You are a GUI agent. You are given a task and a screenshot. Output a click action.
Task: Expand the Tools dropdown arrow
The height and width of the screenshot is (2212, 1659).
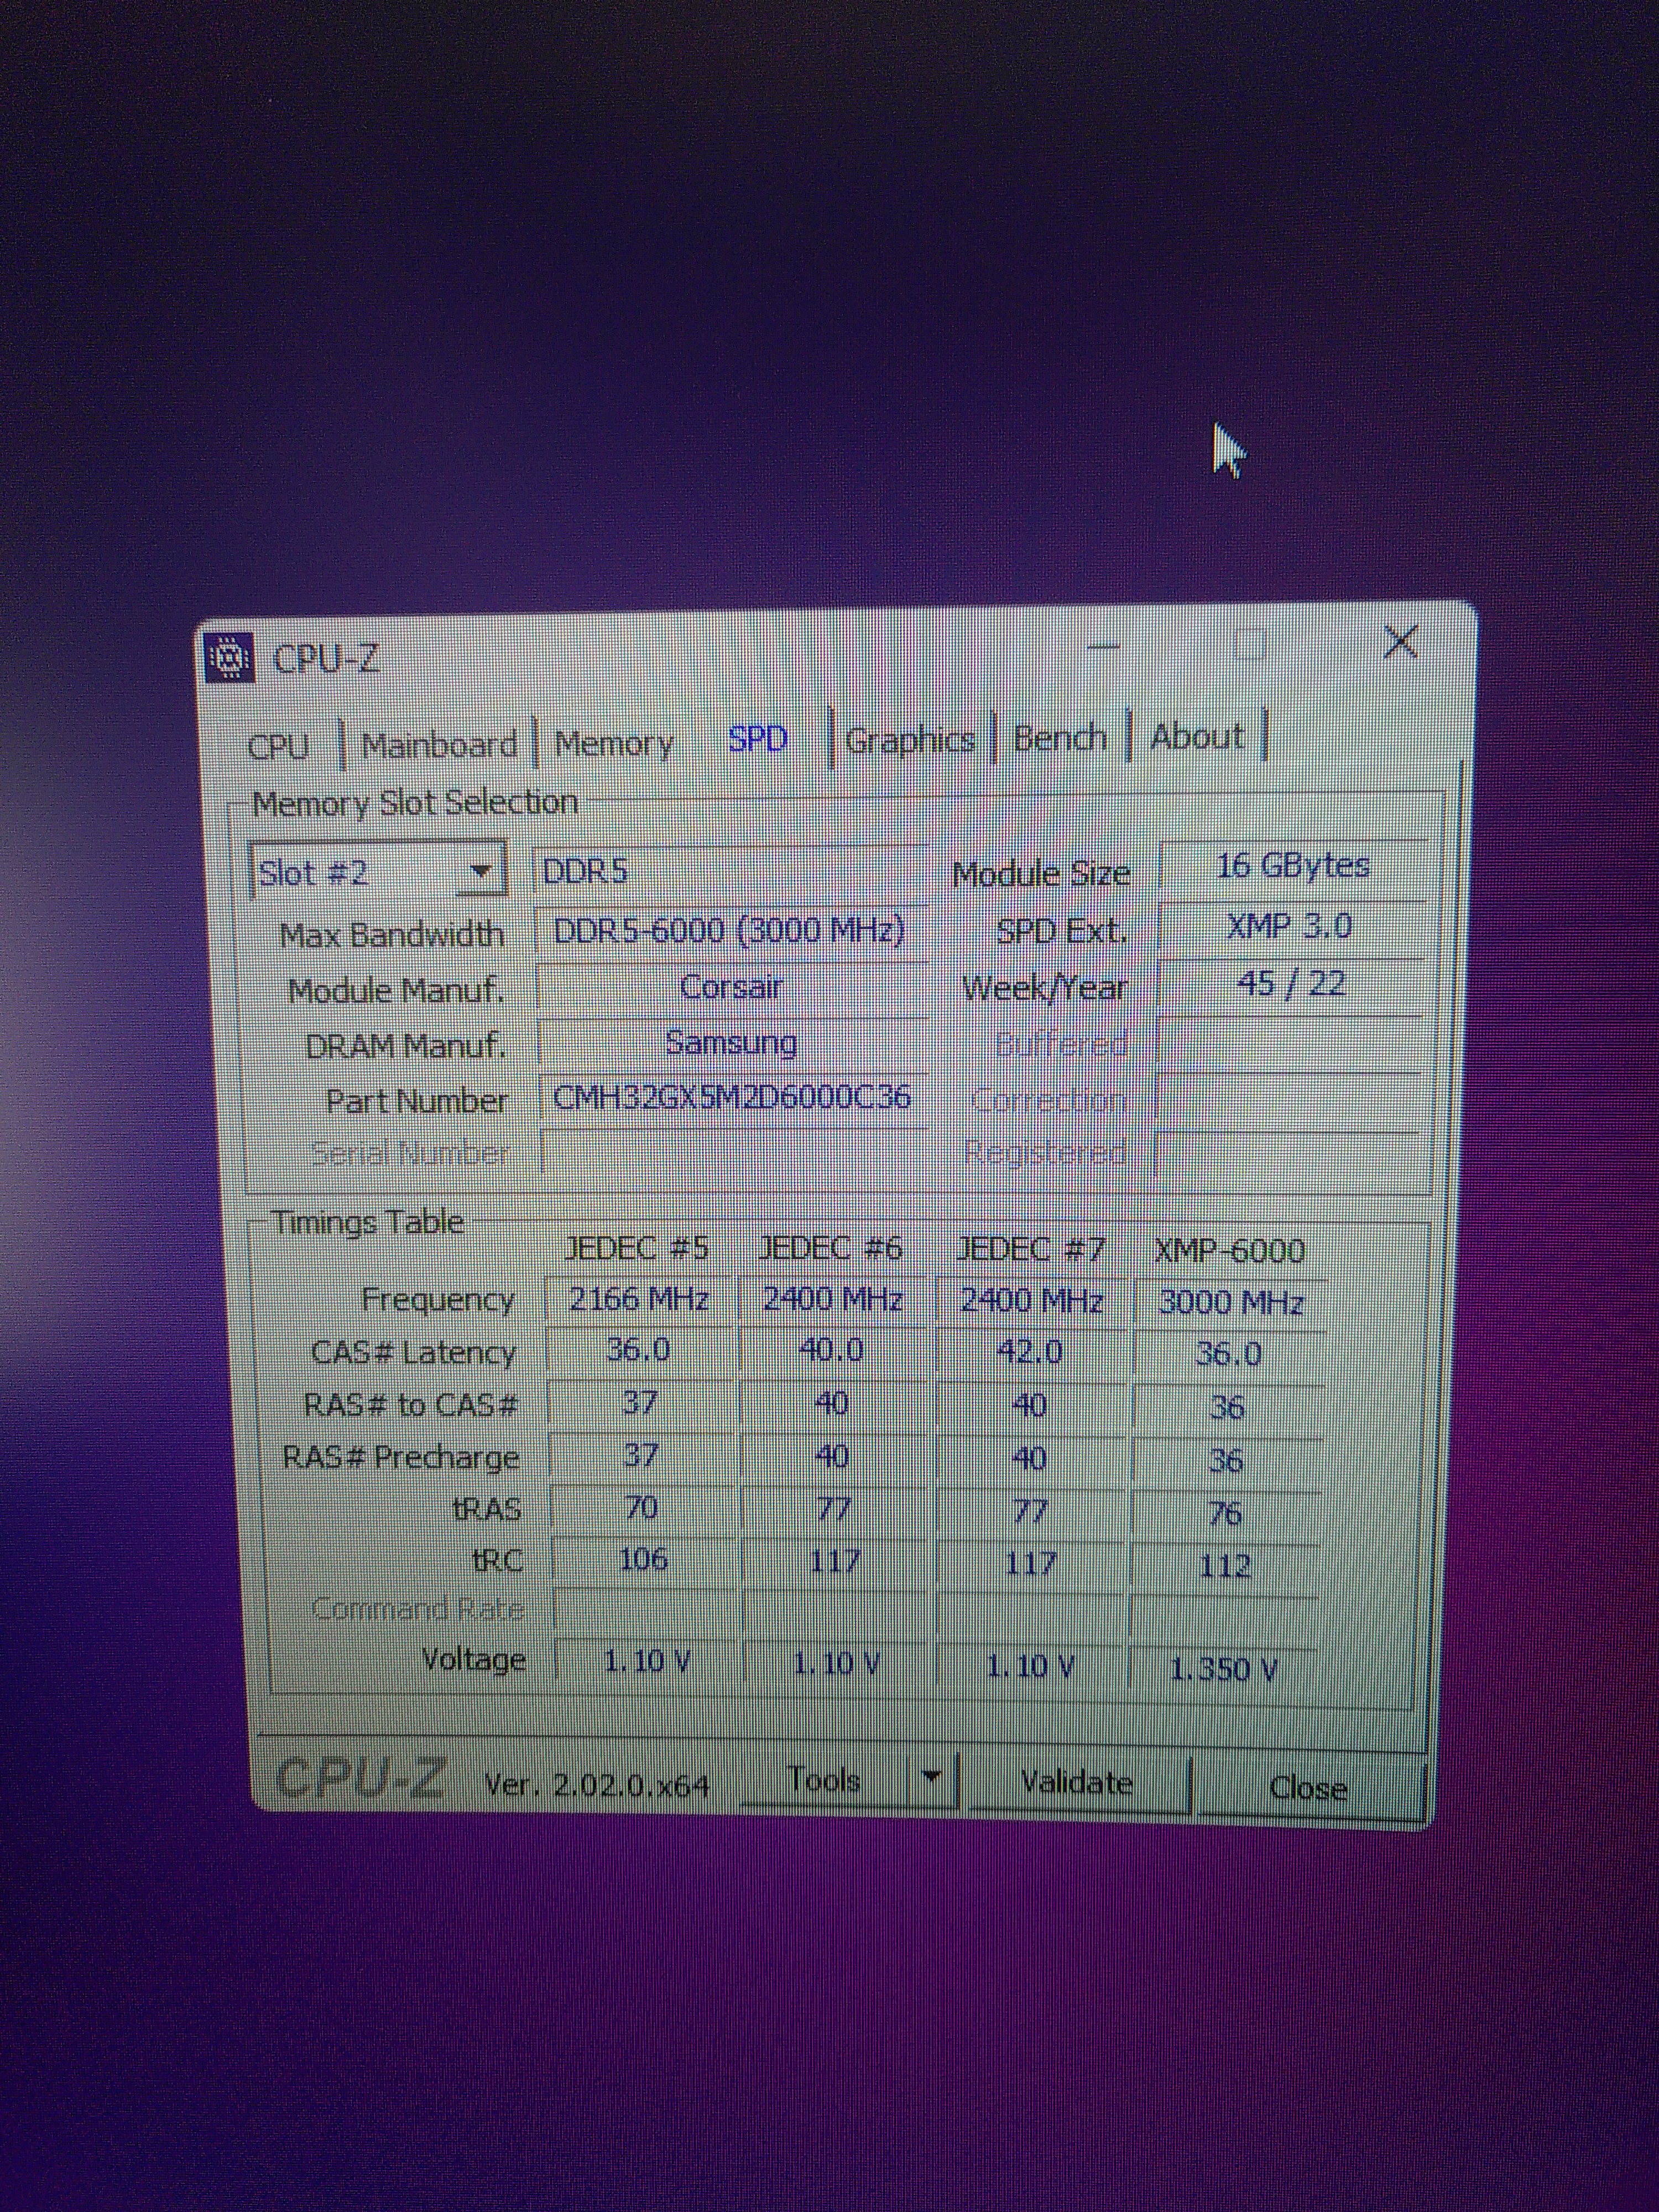point(932,1777)
